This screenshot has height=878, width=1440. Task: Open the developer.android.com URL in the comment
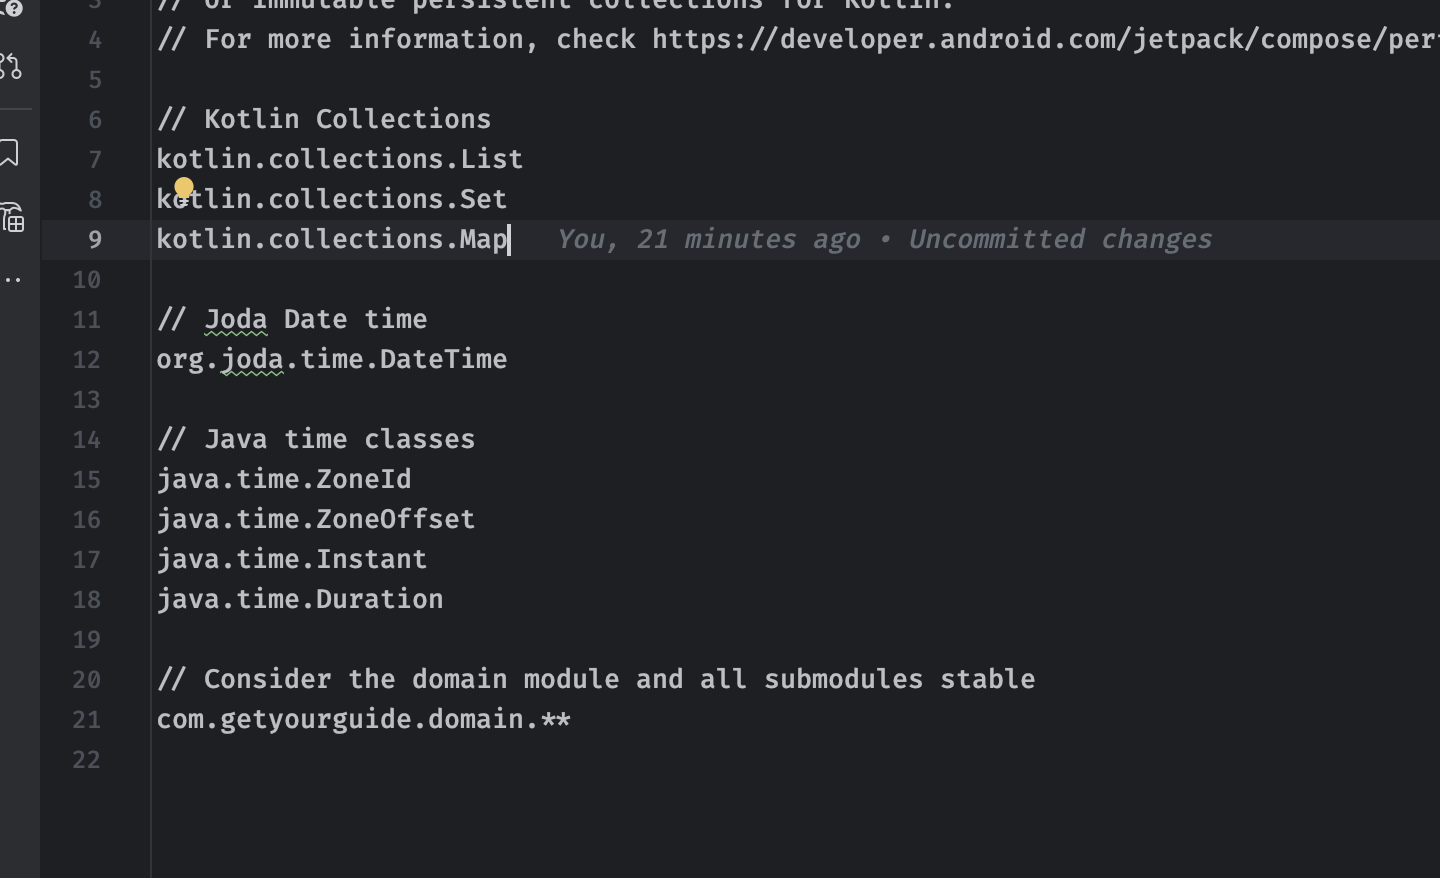point(1040,39)
